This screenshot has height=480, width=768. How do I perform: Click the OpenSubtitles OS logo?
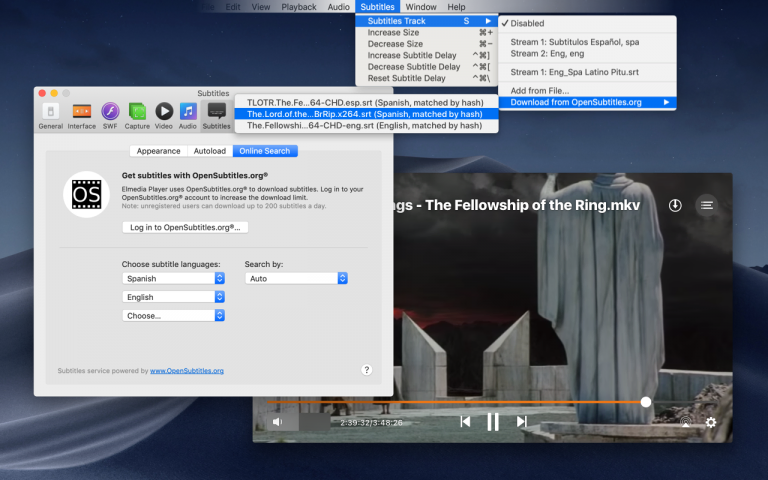point(86,194)
